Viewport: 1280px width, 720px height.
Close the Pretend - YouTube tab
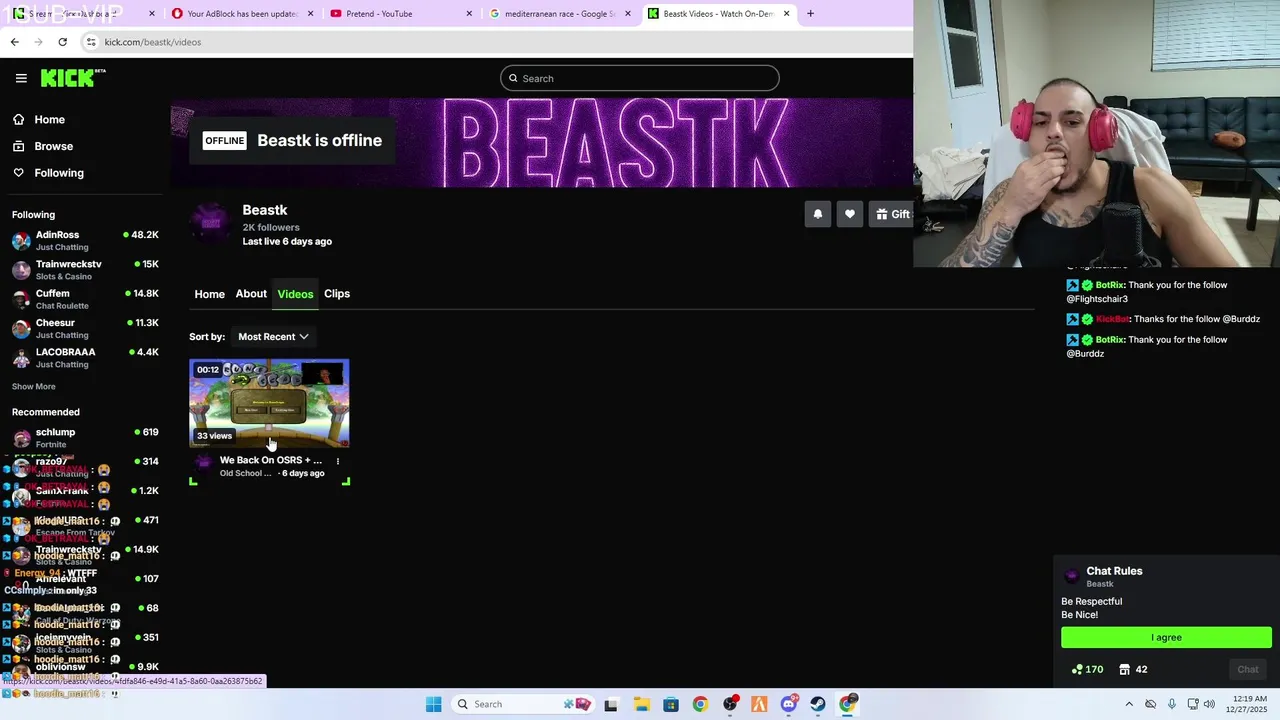(470, 14)
